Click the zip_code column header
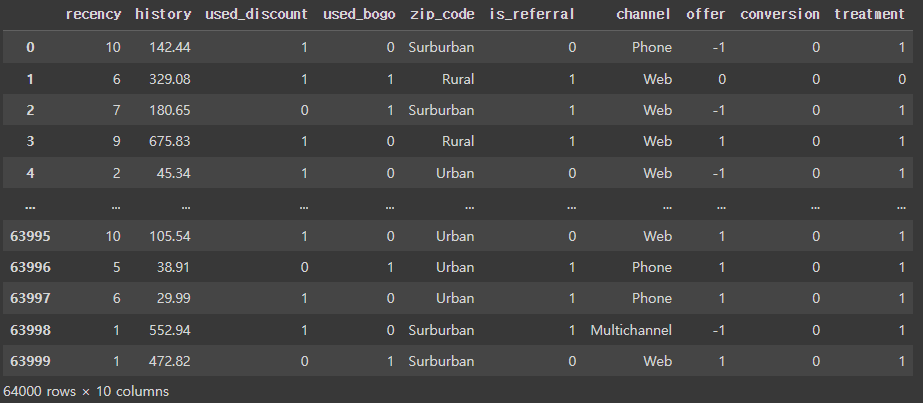Image resolution: width=923 pixels, height=403 pixels. click(x=441, y=14)
